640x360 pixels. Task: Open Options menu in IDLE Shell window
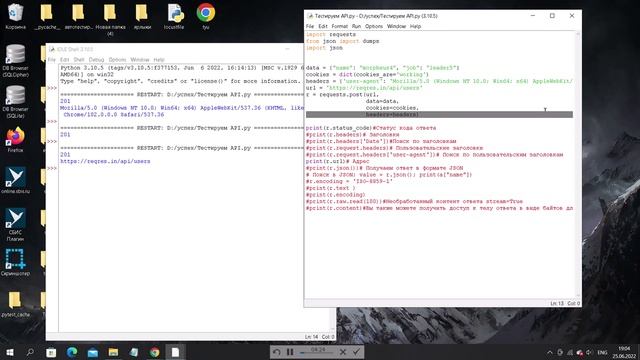click(117, 60)
